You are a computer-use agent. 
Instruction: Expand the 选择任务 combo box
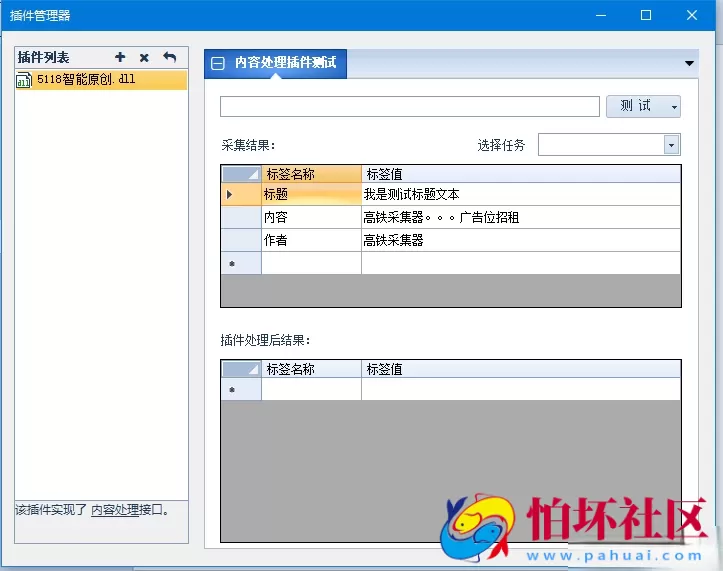point(671,145)
